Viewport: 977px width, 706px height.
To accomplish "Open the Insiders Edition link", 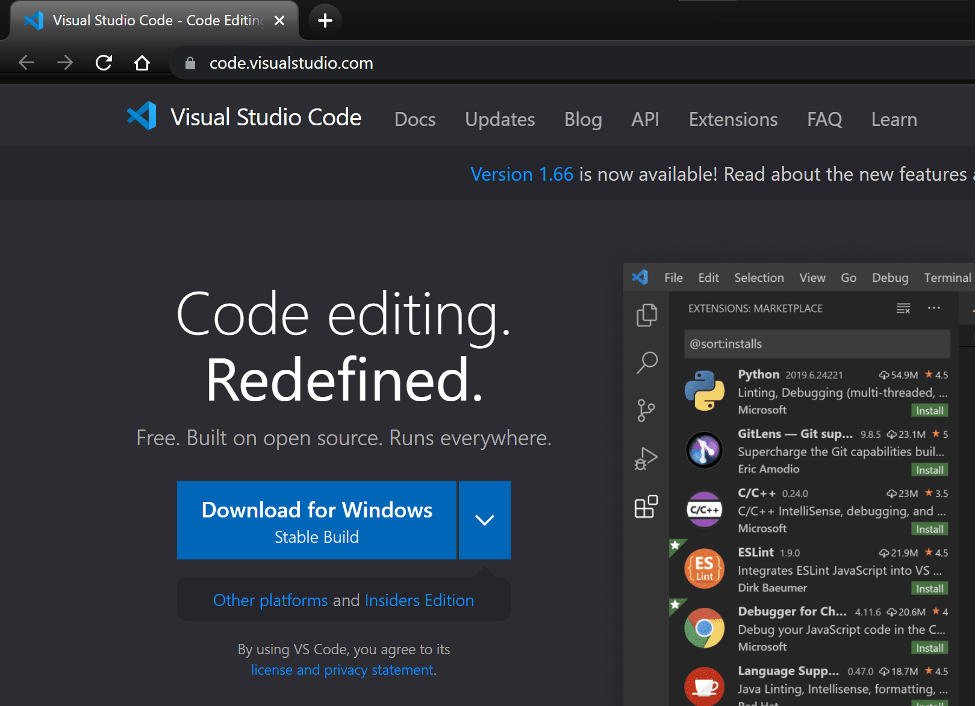I will (x=419, y=600).
